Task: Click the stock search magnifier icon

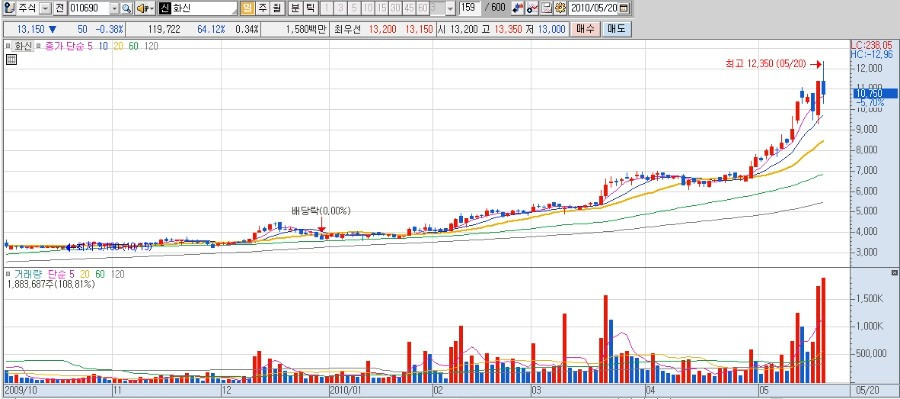Action: (x=126, y=8)
